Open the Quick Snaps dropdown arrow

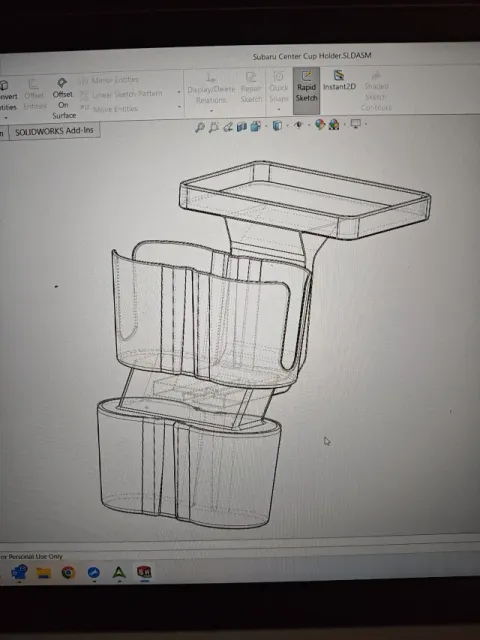point(279,109)
